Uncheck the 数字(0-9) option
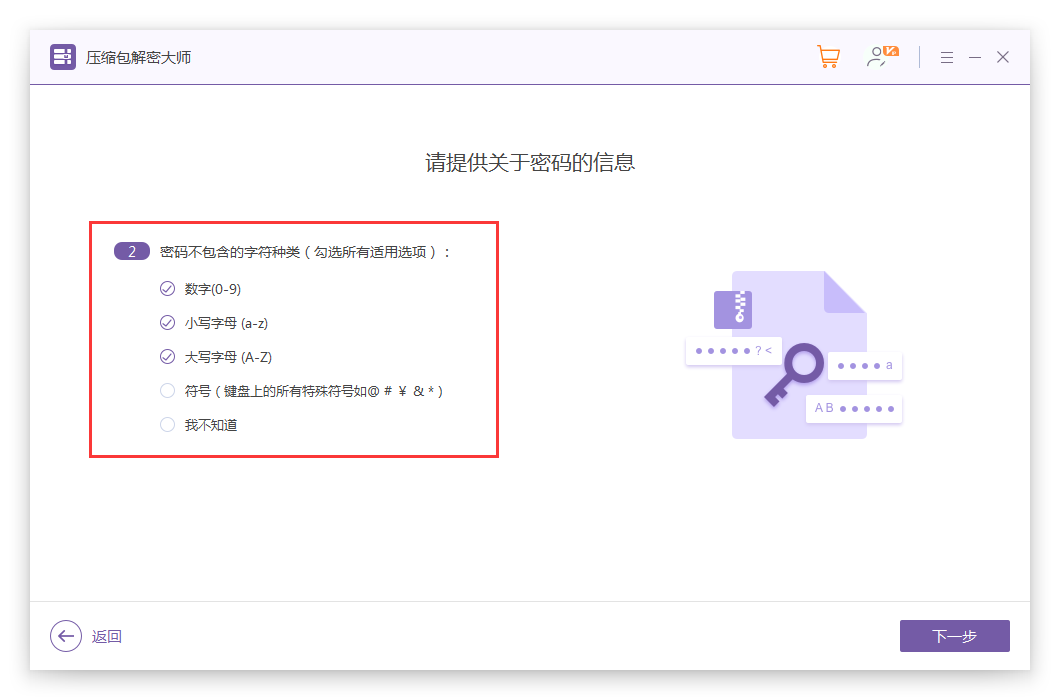Image resolution: width=1060 pixels, height=700 pixels. pos(167,289)
